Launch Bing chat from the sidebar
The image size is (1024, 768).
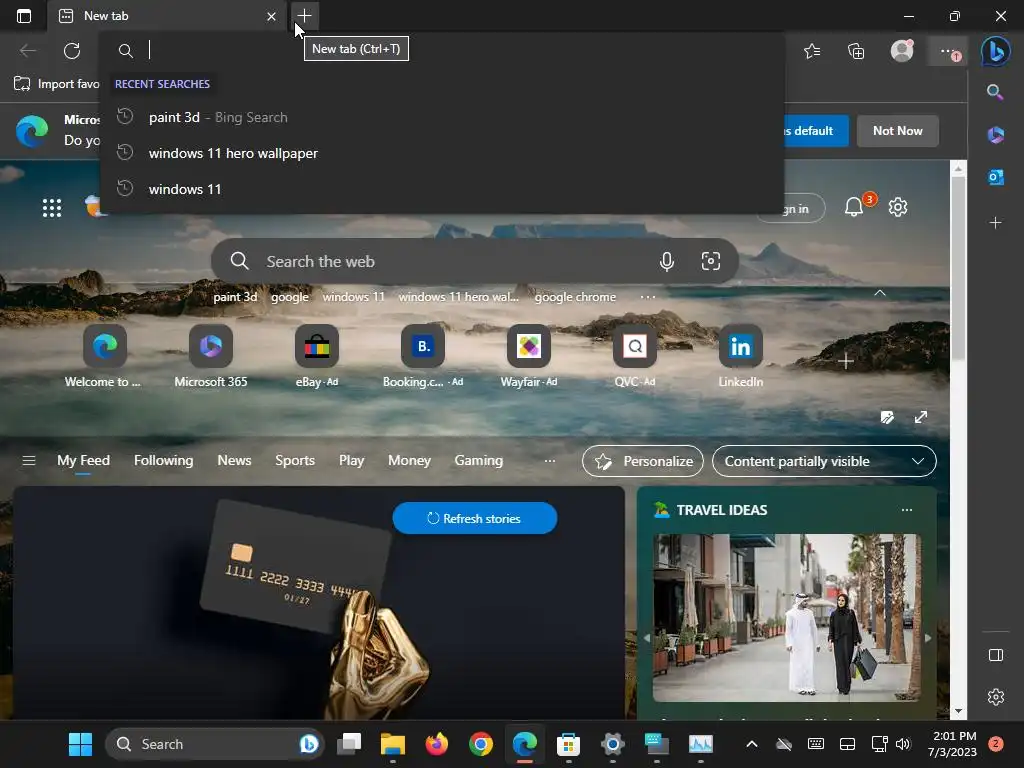click(x=995, y=51)
